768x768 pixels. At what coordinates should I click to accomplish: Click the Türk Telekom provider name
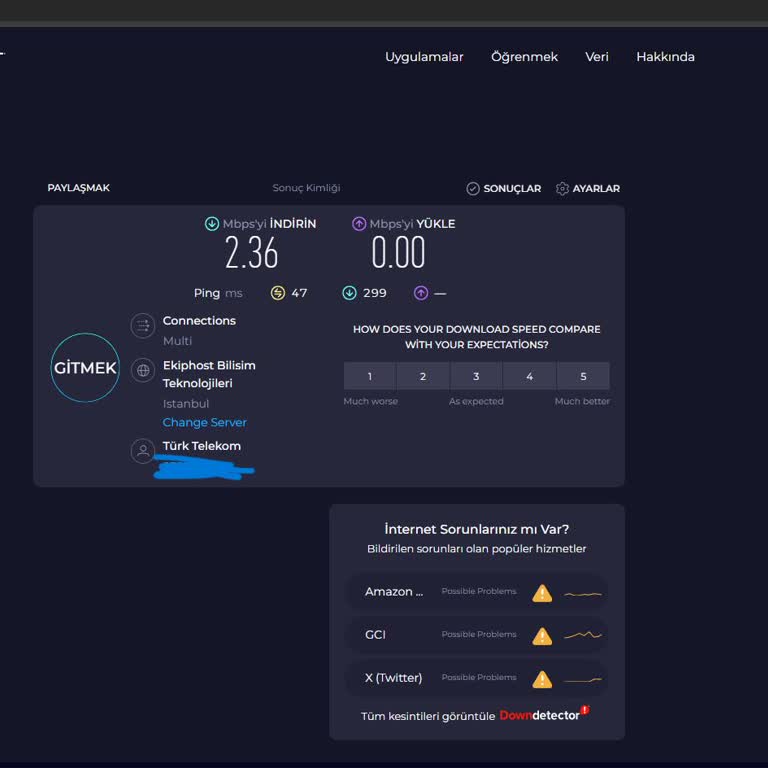point(202,446)
